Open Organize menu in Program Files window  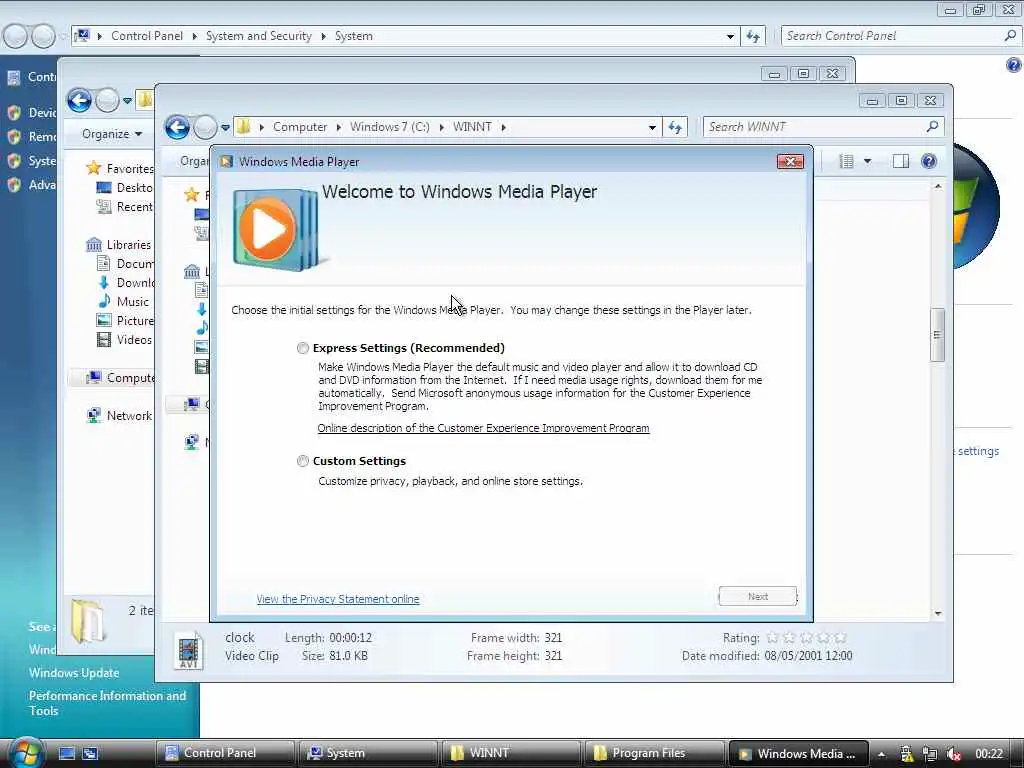(112, 134)
